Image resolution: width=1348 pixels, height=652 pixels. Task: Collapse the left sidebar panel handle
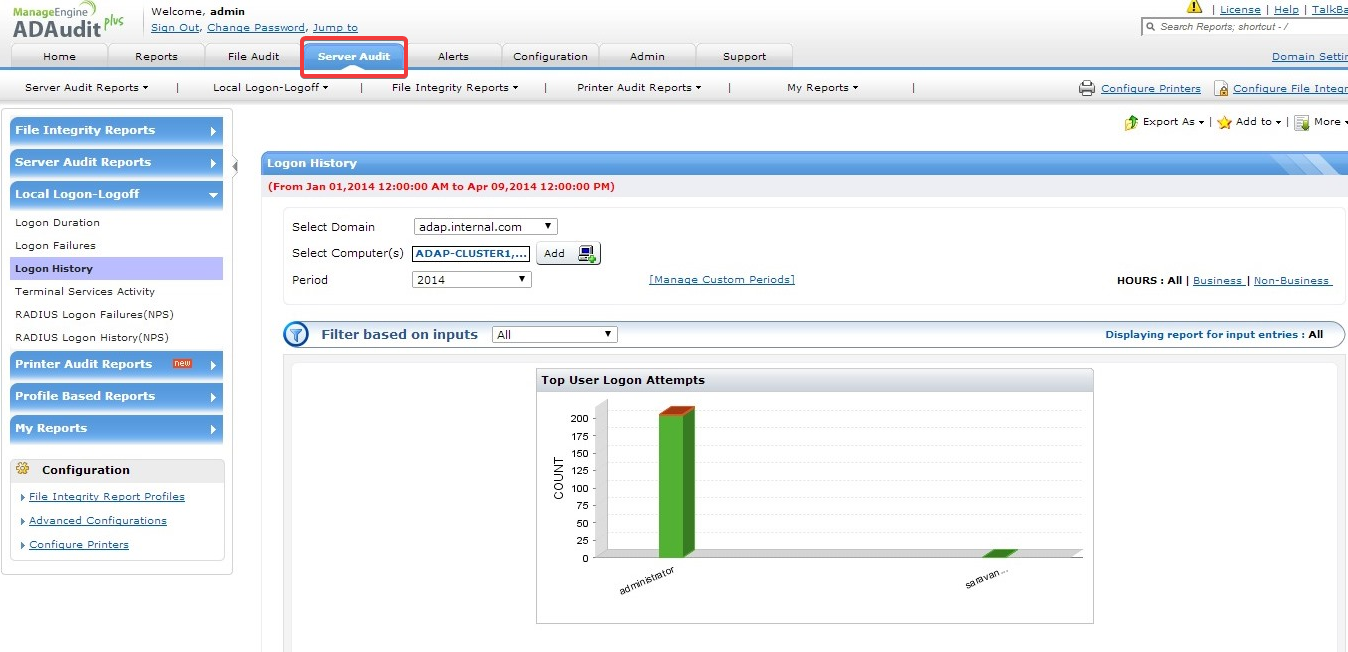click(x=235, y=166)
